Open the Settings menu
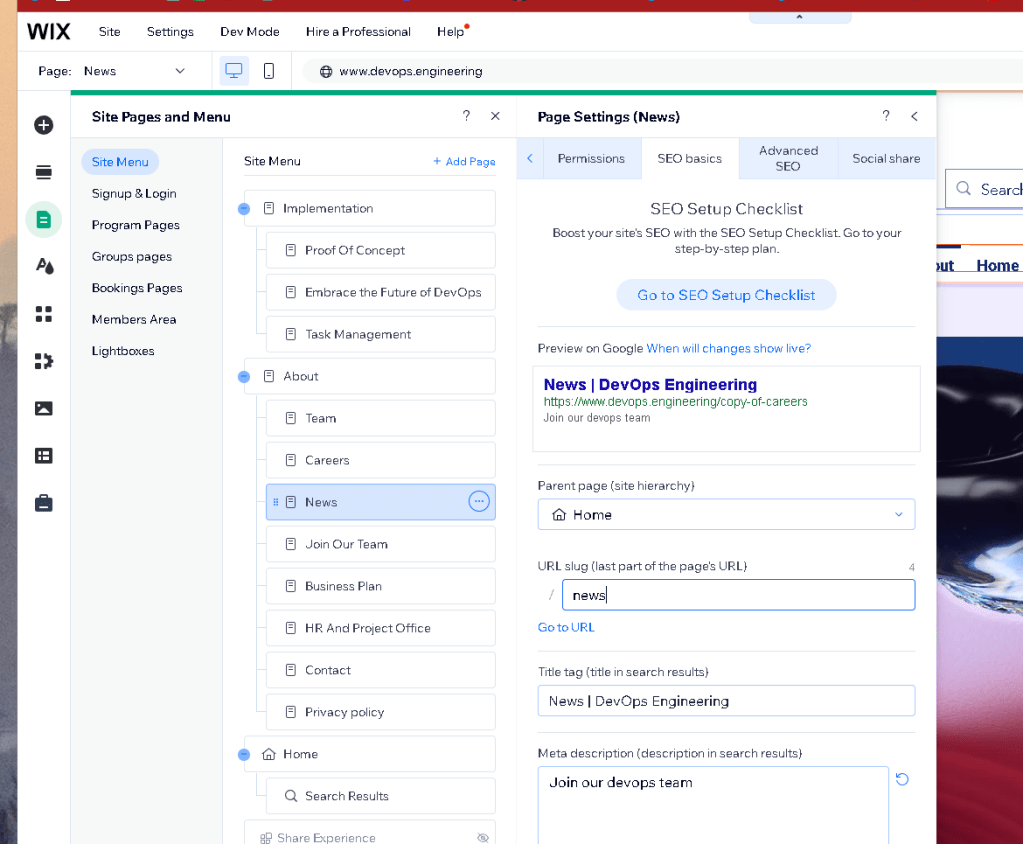The height and width of the screenshot is (844, 1023). click(170, 31)
